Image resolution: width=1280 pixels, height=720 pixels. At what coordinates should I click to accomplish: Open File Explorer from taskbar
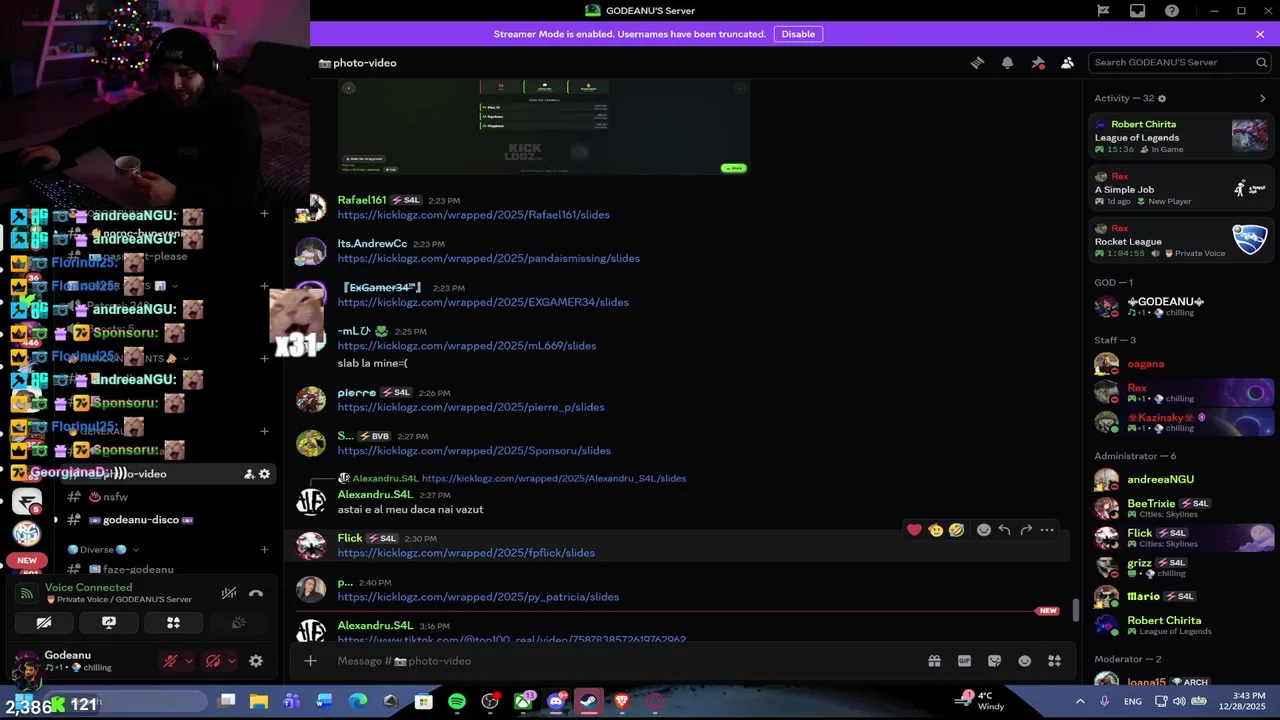tap(259, 702)
